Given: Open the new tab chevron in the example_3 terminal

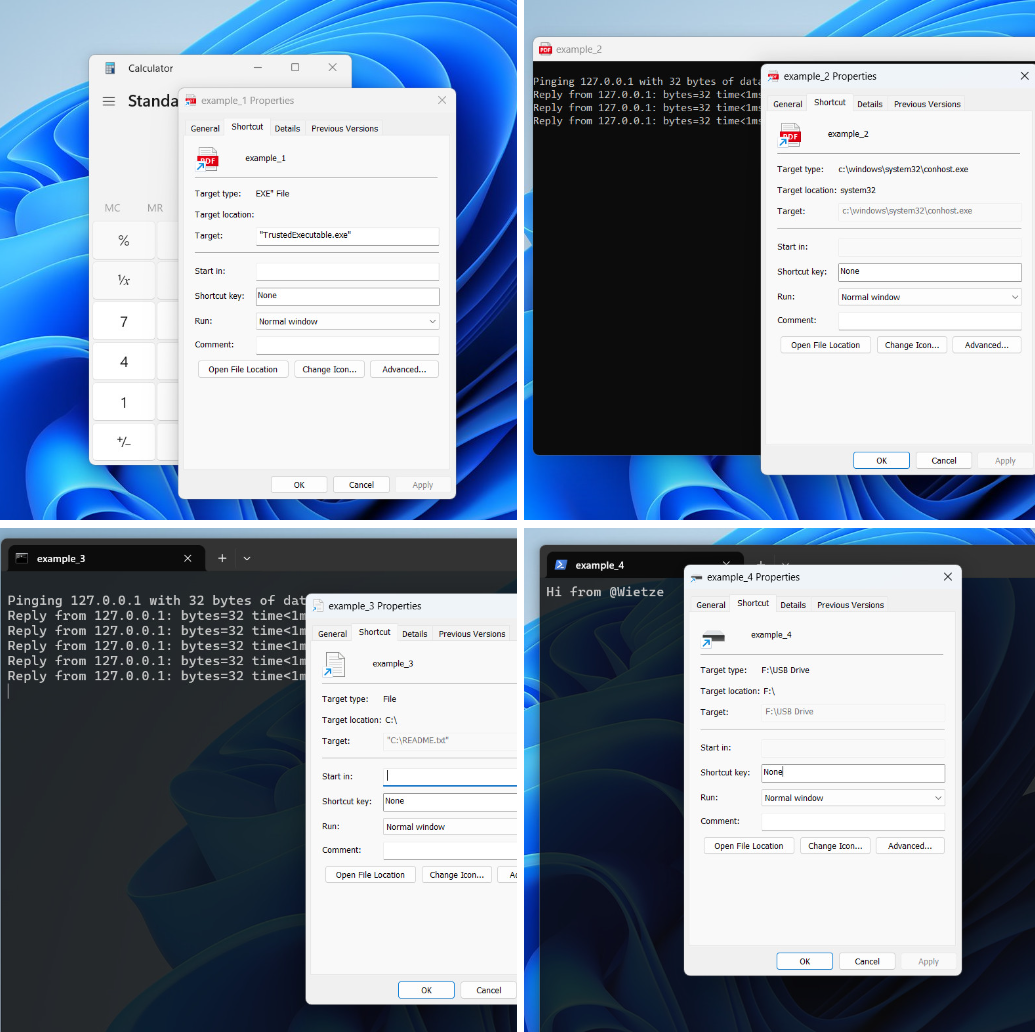Looking at the screenshot, I should (246, 558).
